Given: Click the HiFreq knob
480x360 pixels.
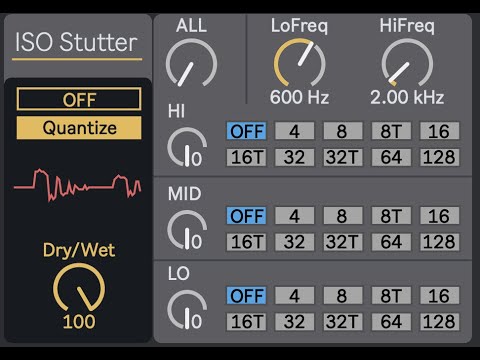Looking at the screenshot, I should (407, 63).
